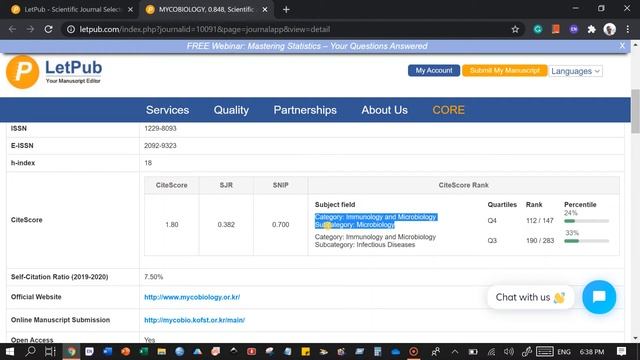Open the Chrome extensions puzzle icon
Screen dimensions: 640x360
click(x=591, y=29)
